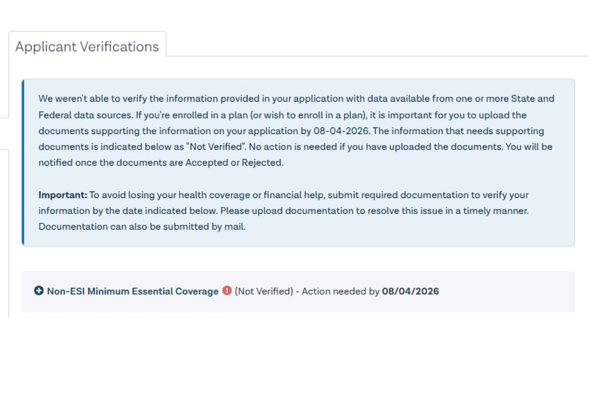Click the bold 'Important:' label in the notice
This screenshot has height=400, width=600.
click(x=63, y=195)
